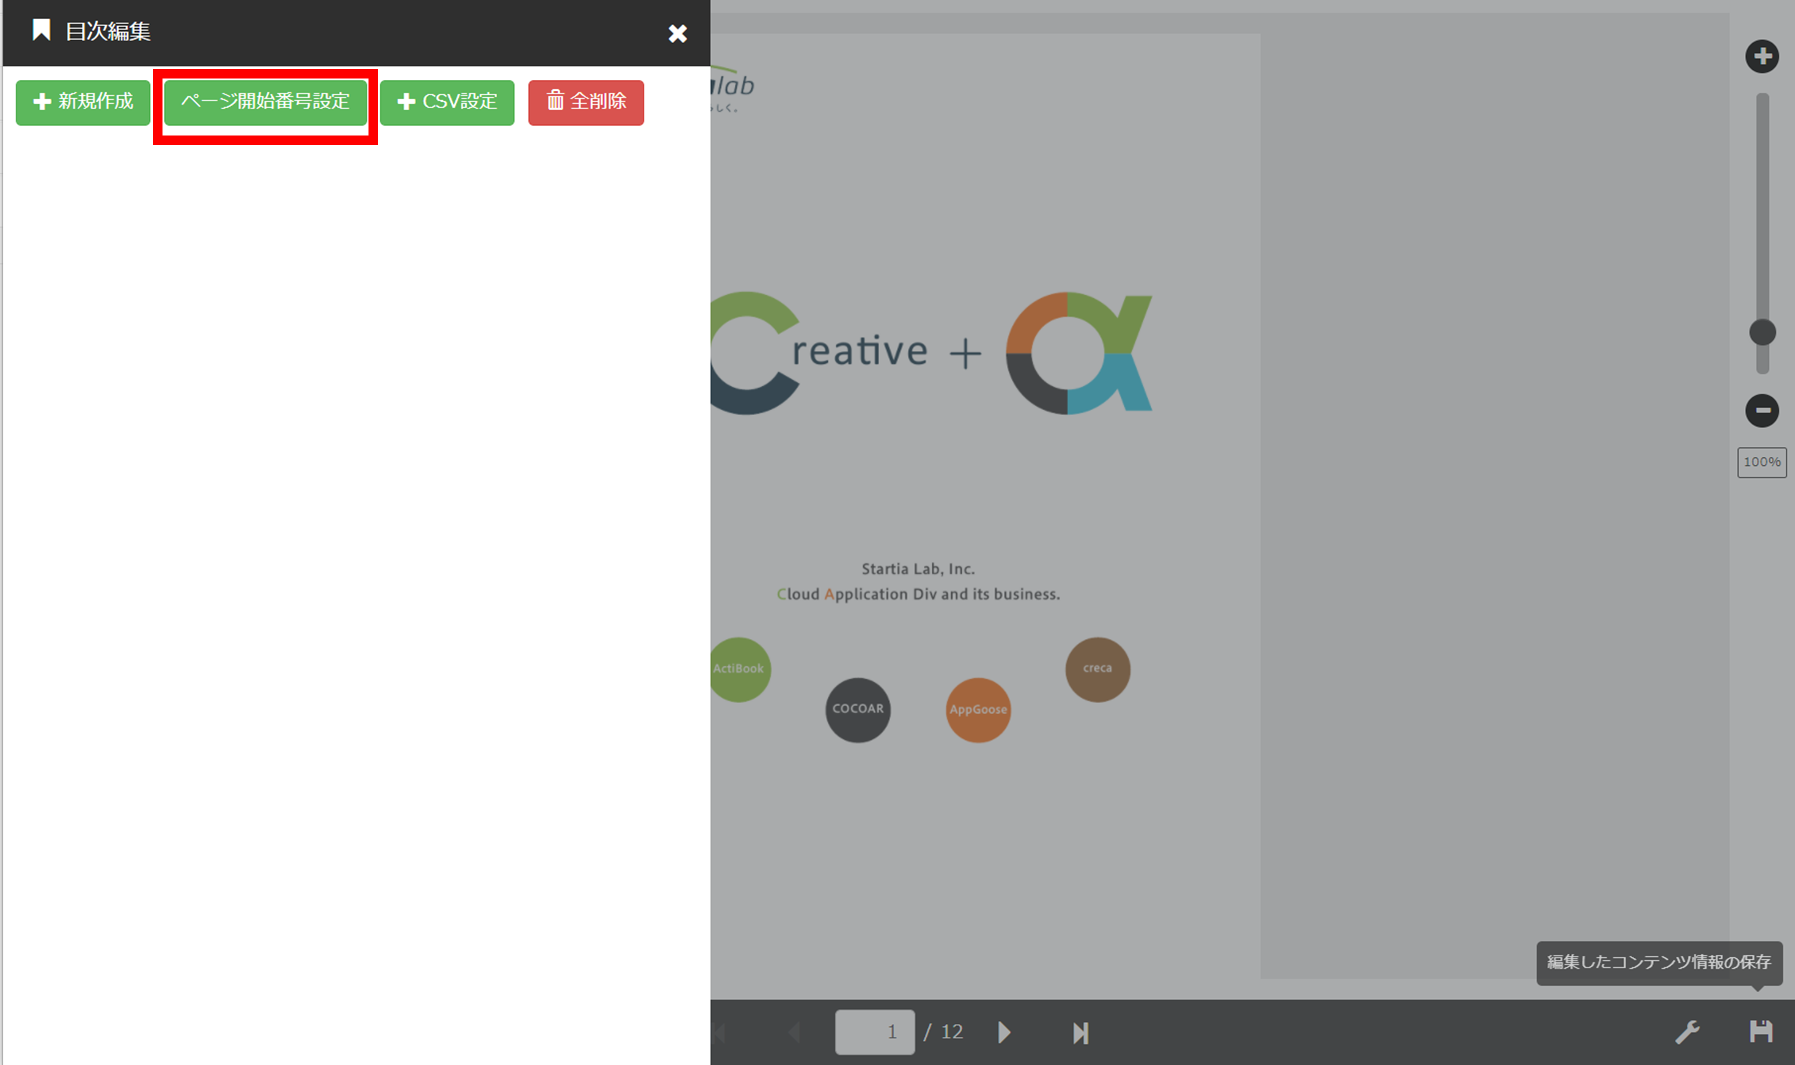The height and width of the screenshot is (1065, 1795).
Task: Click the ActiBook circle on page
Action: point(739,669)
